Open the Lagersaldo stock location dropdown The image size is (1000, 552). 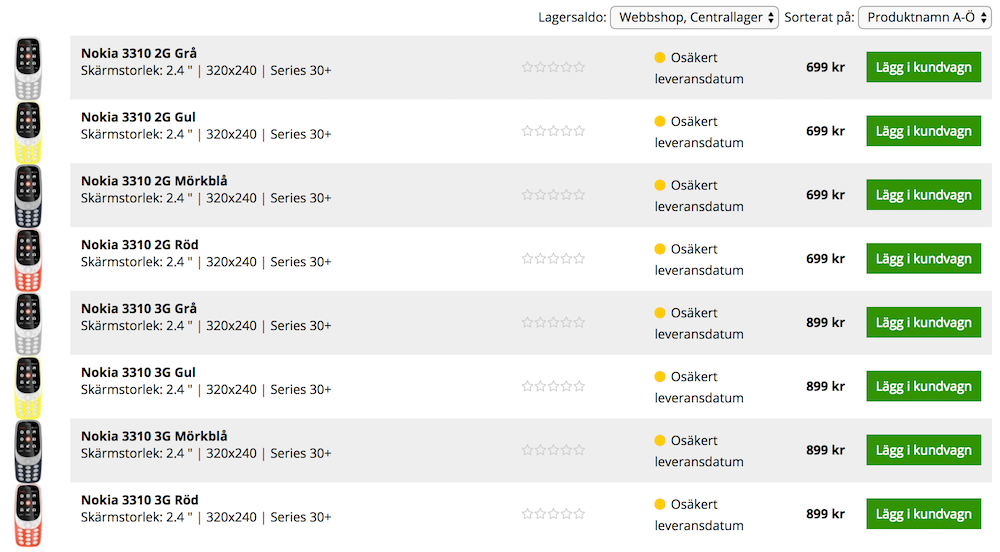[694, 17]
